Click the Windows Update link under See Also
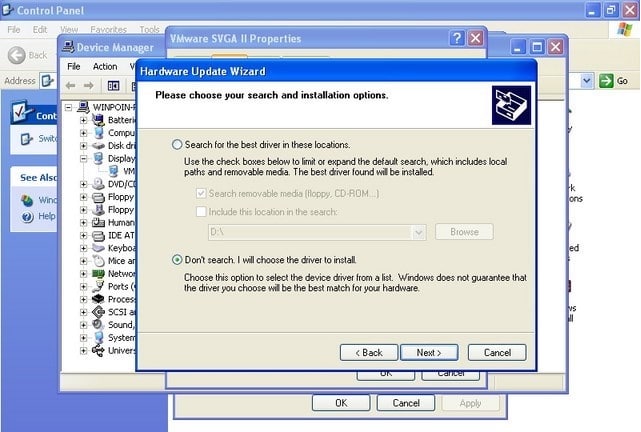This screenshot has width=641, height=432. click(x=47, y=200)
